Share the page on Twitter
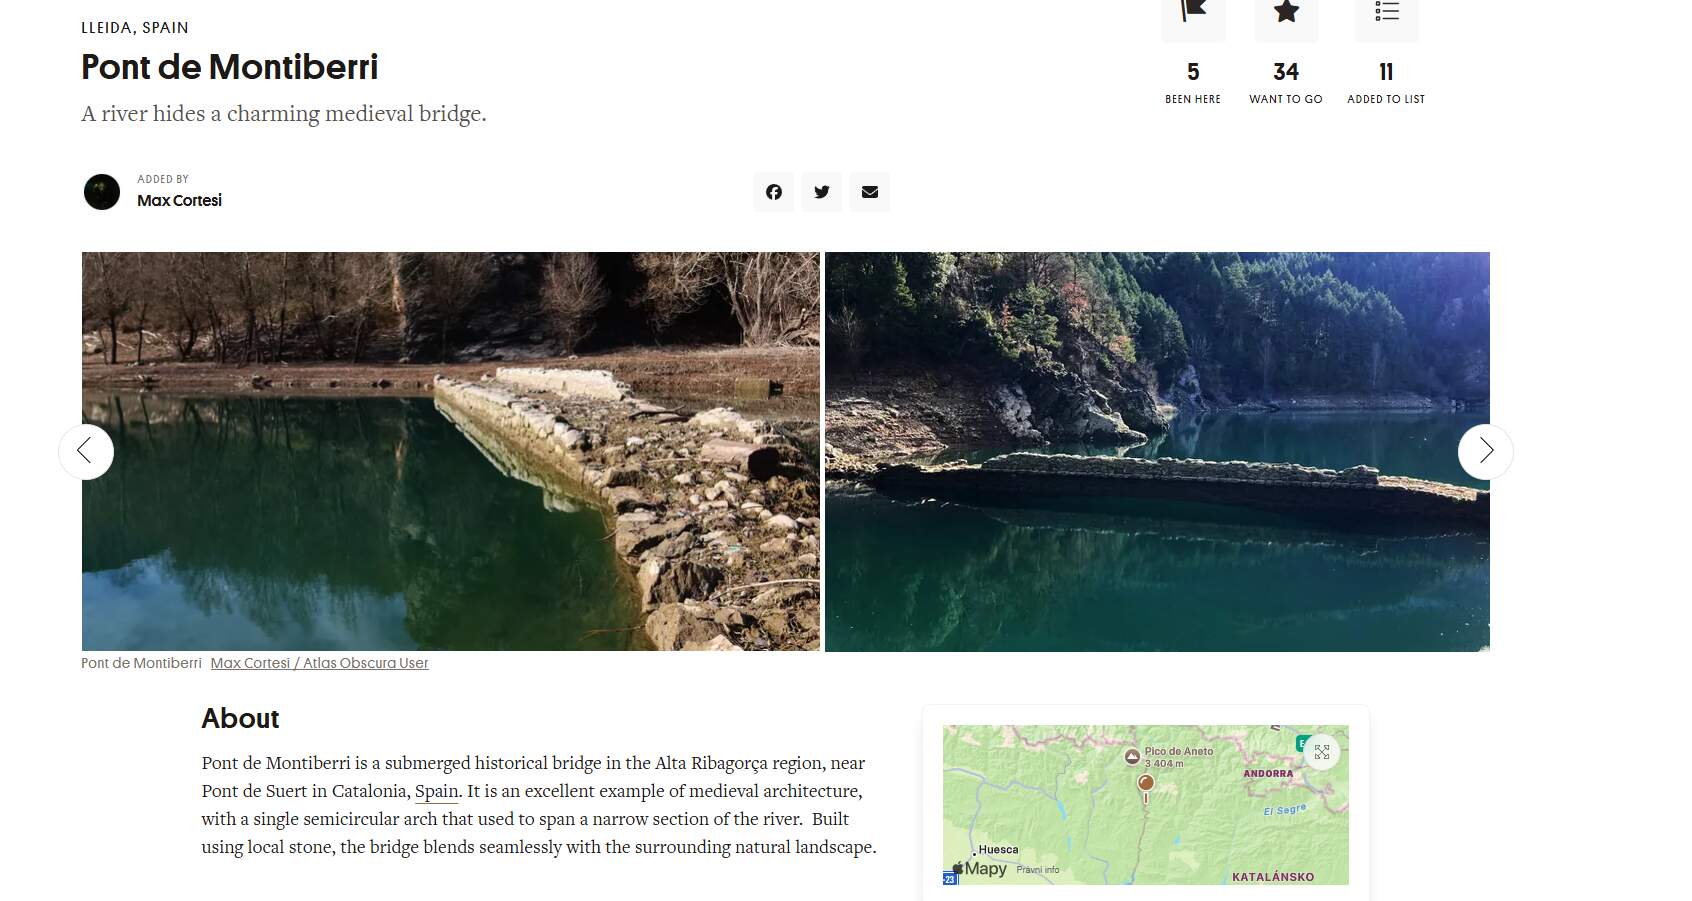 click(822, 192)
